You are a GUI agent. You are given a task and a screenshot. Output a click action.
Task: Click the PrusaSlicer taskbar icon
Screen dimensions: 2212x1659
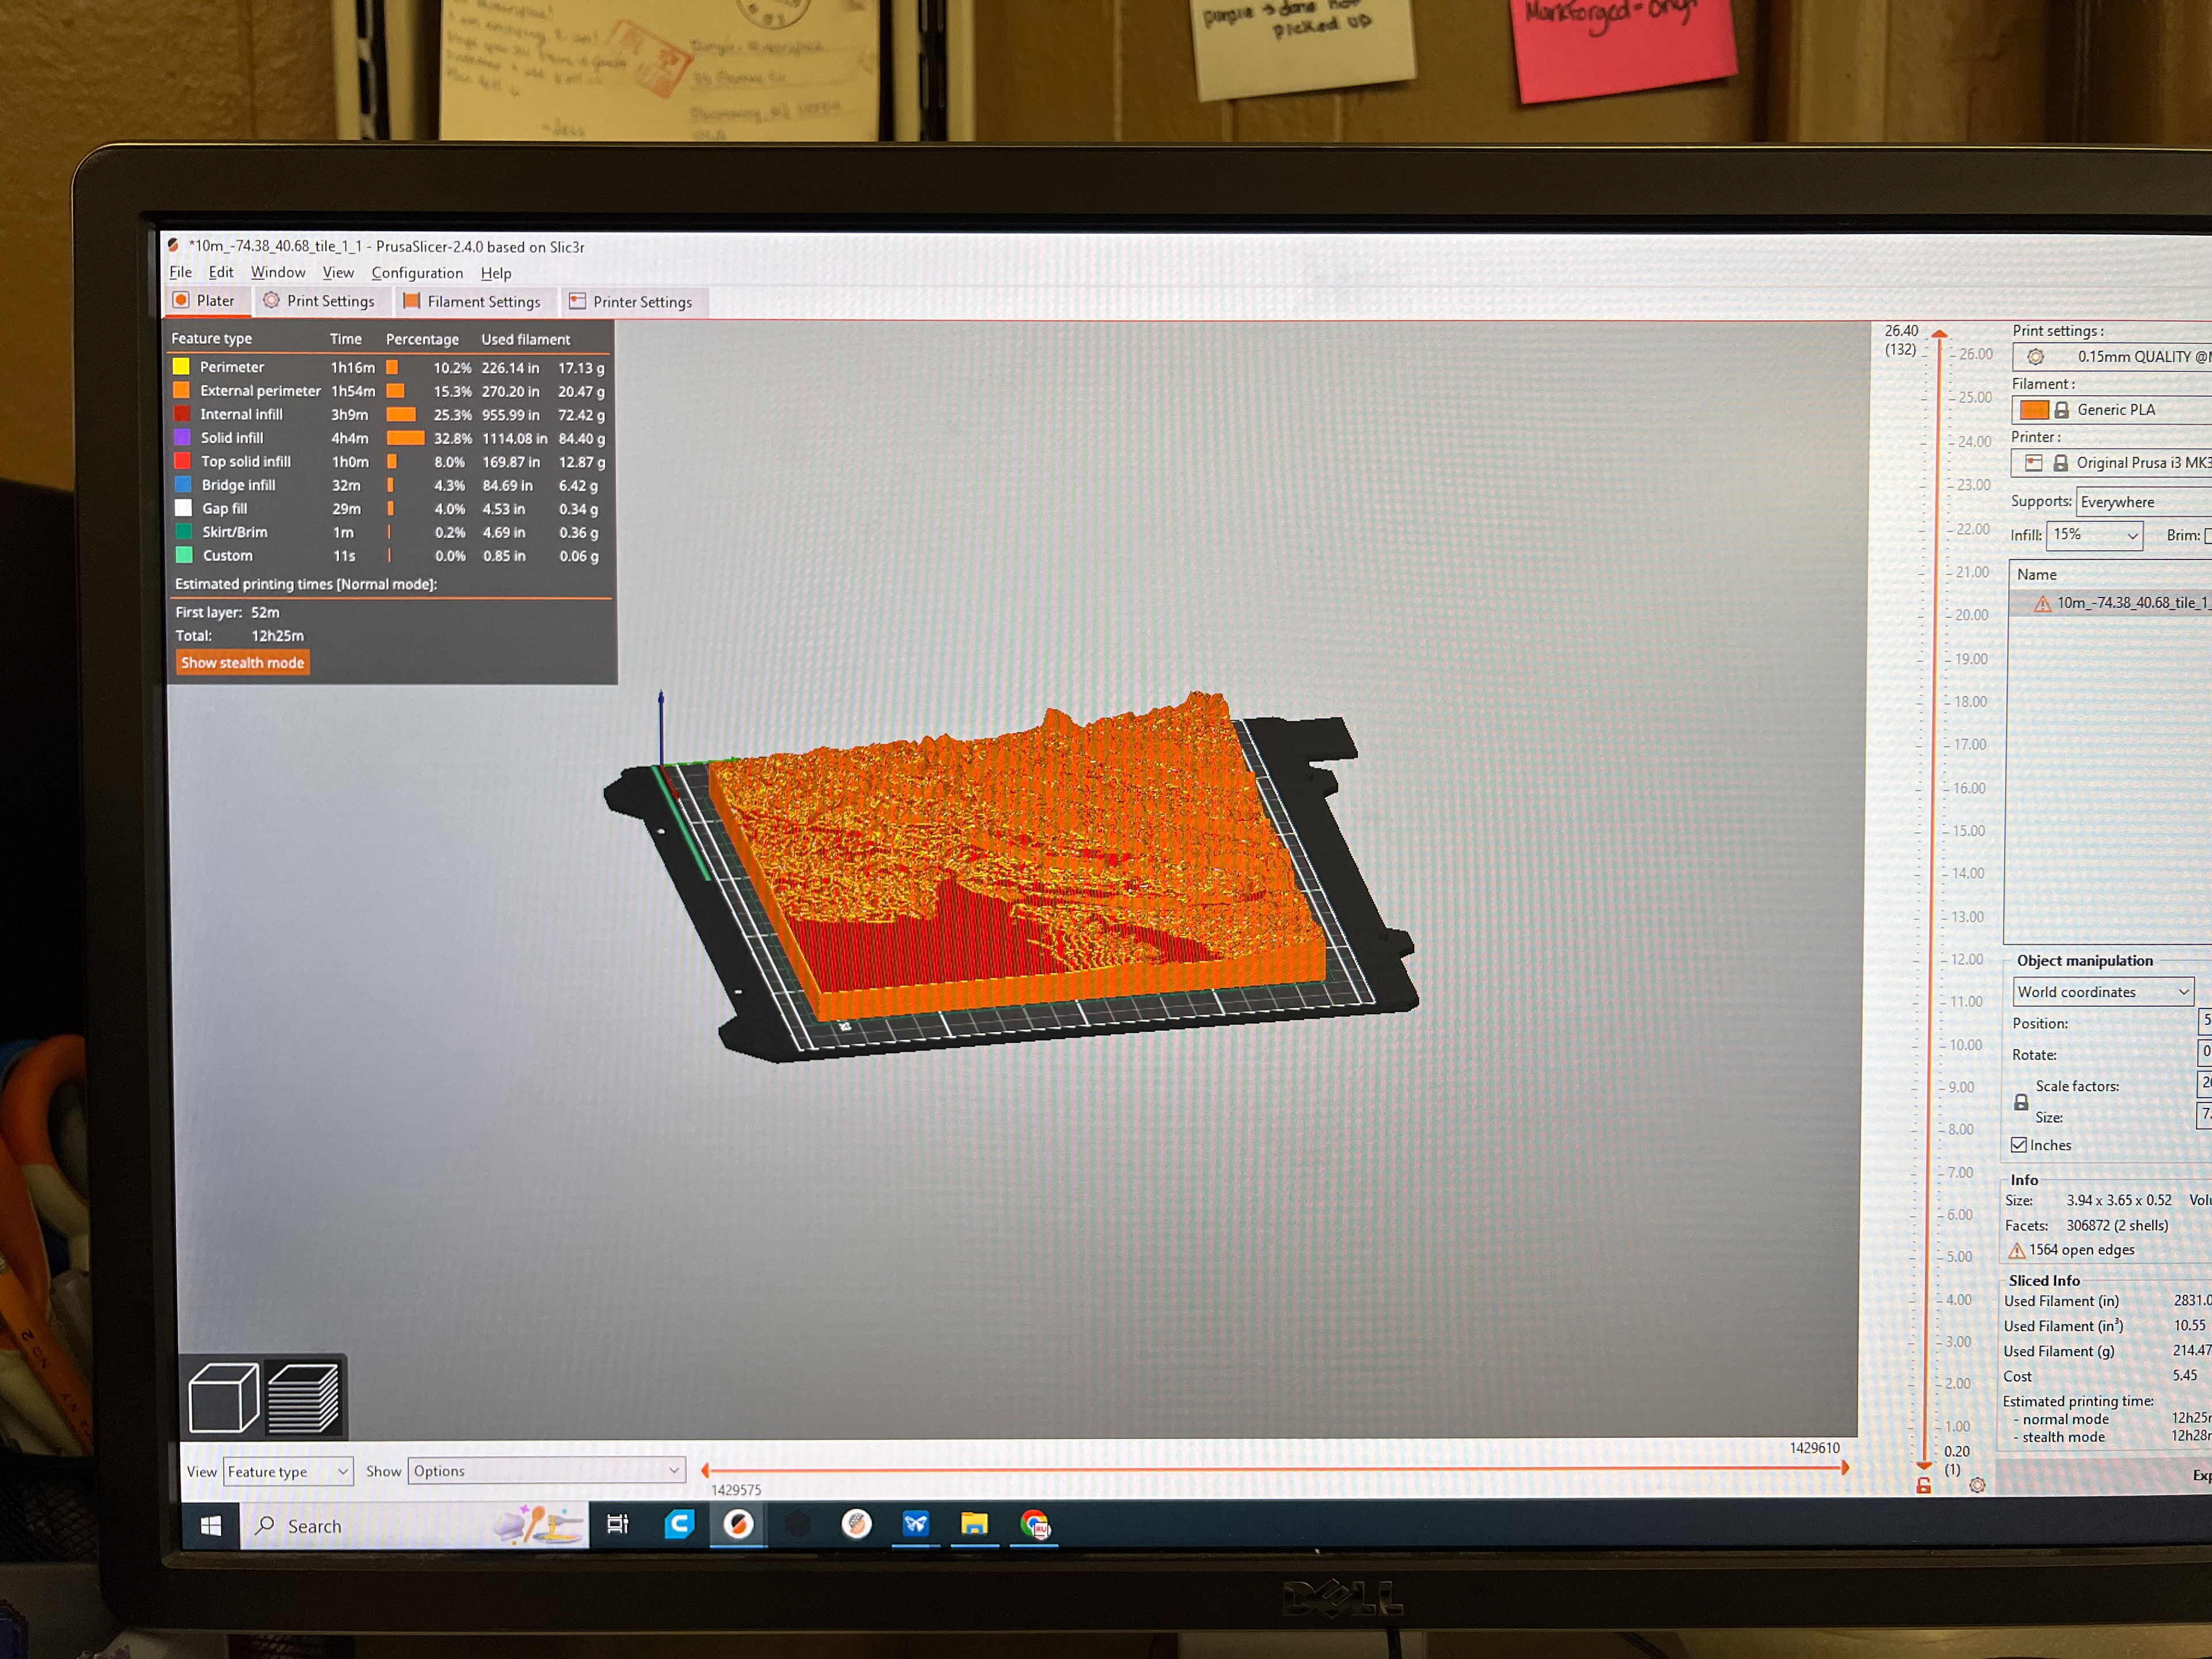738,1524
